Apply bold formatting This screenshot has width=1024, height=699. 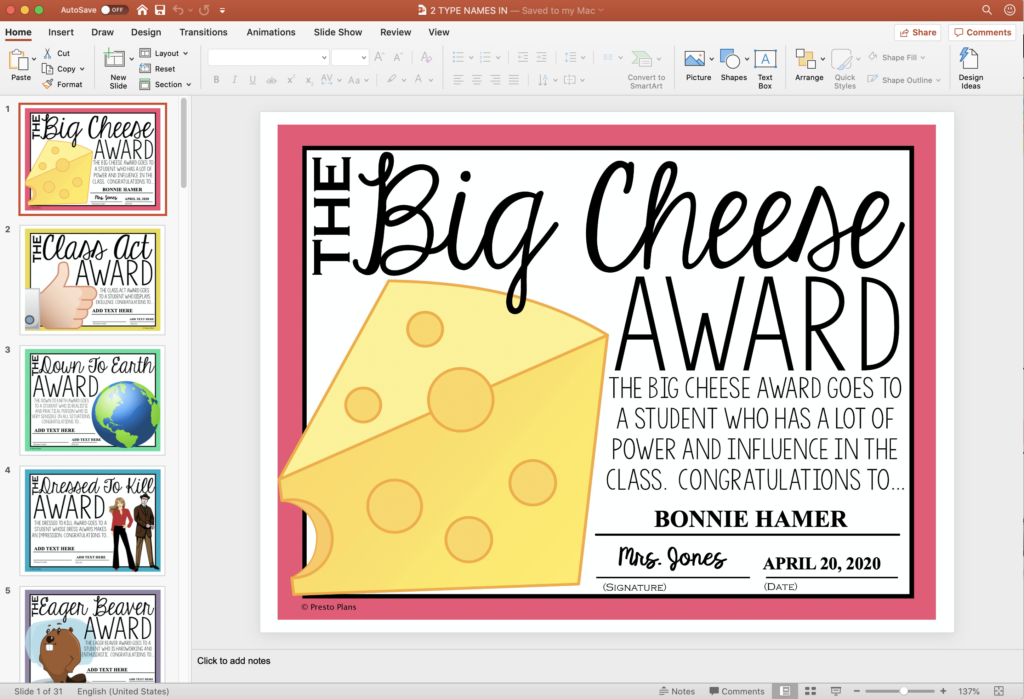pyautogui.click(x=216, y=80)
